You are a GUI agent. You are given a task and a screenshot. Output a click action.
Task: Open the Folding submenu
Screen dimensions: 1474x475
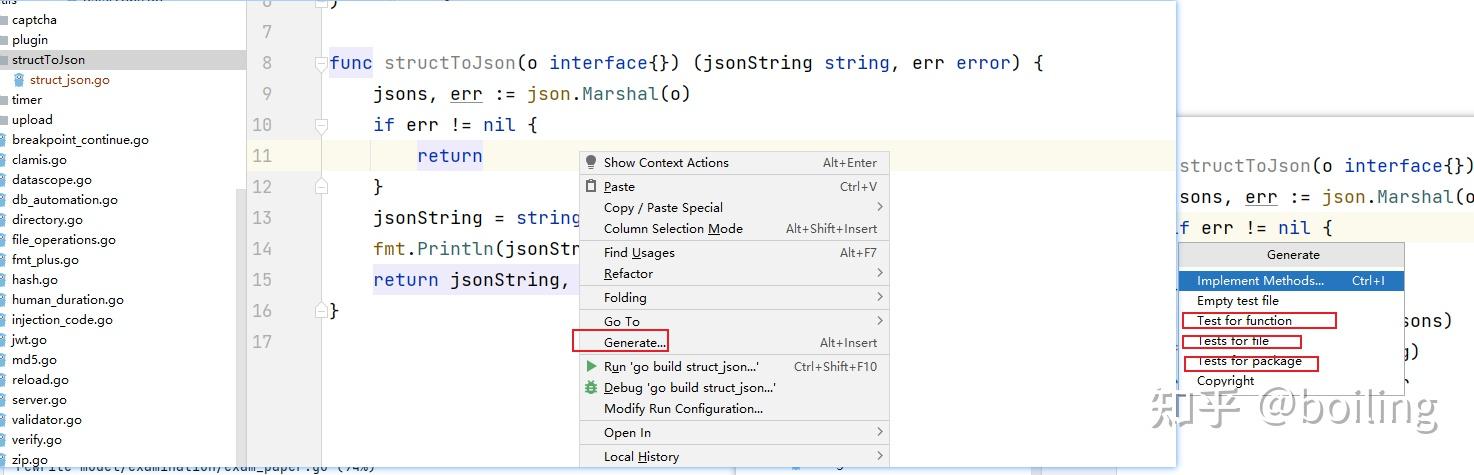click(x=625, y=297)
